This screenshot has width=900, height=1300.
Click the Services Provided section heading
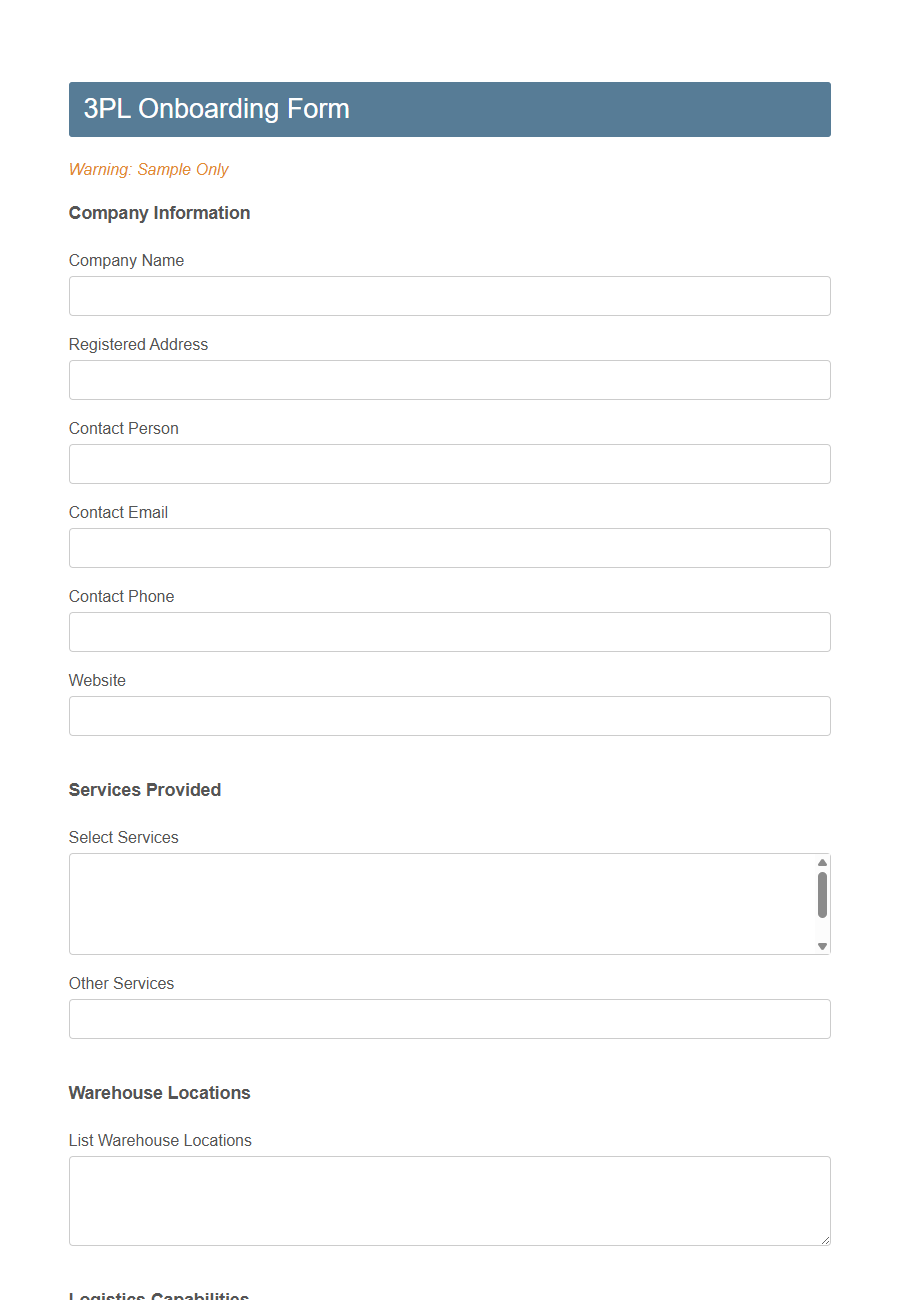[x=144, y=790]
